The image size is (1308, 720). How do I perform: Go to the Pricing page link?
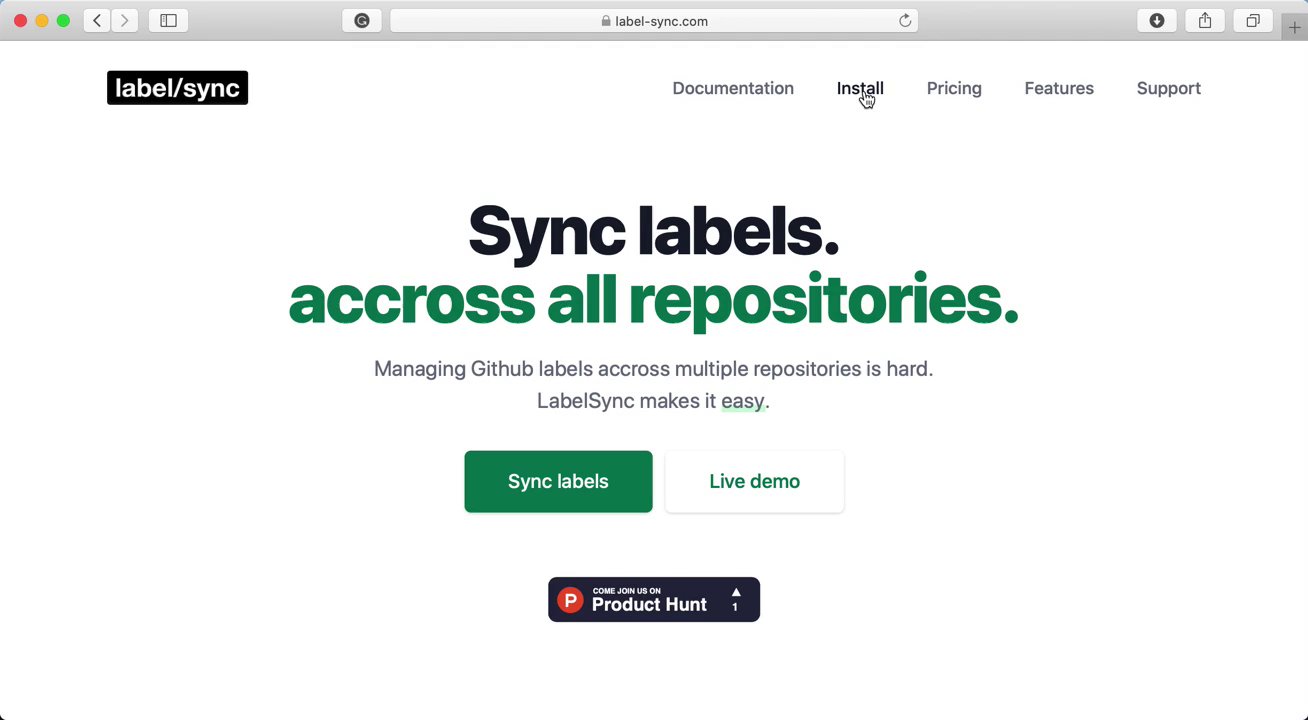[954, 88]
